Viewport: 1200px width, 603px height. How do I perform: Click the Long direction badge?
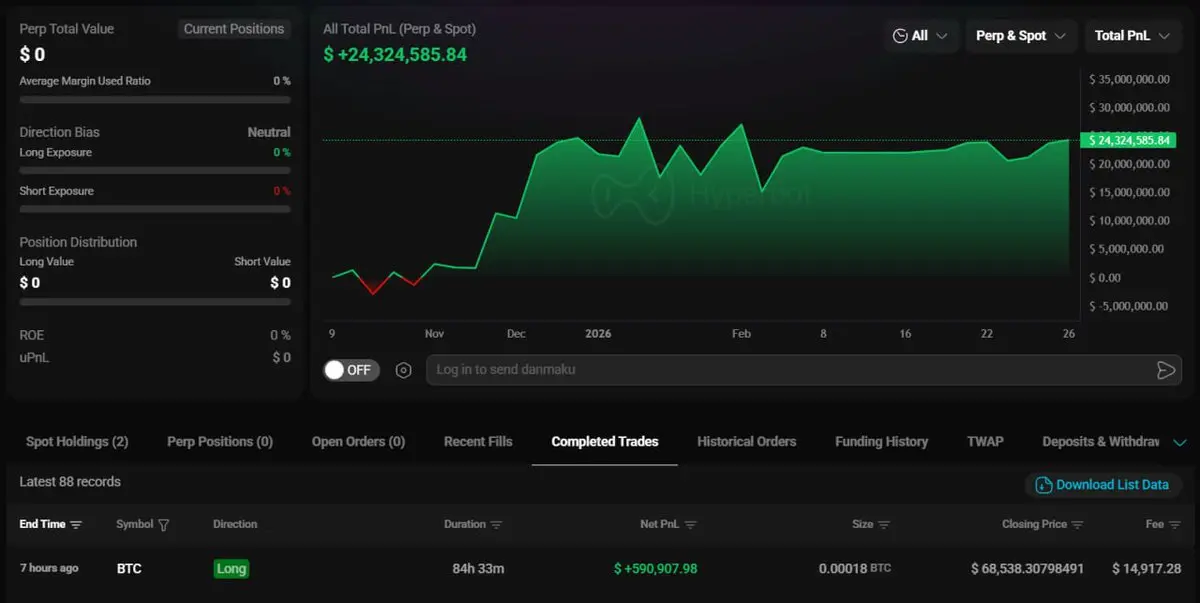231,568
